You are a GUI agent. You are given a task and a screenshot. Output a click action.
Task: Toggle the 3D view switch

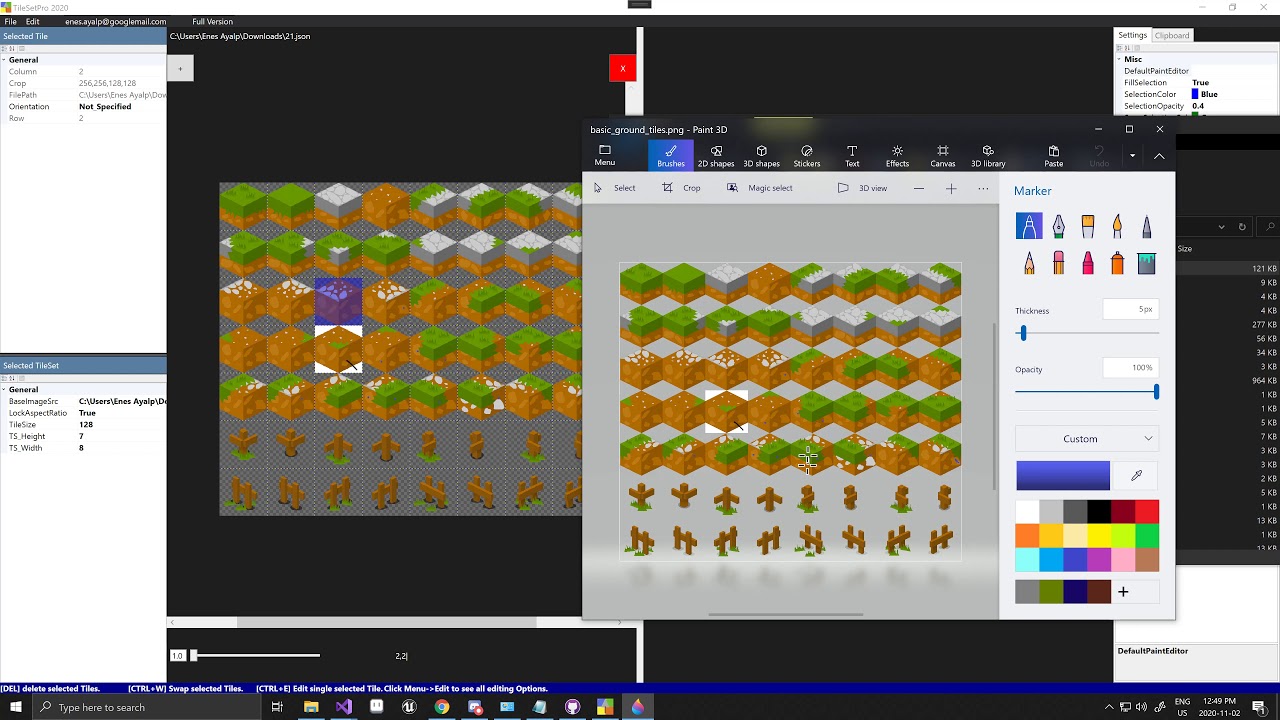[863, 188]
